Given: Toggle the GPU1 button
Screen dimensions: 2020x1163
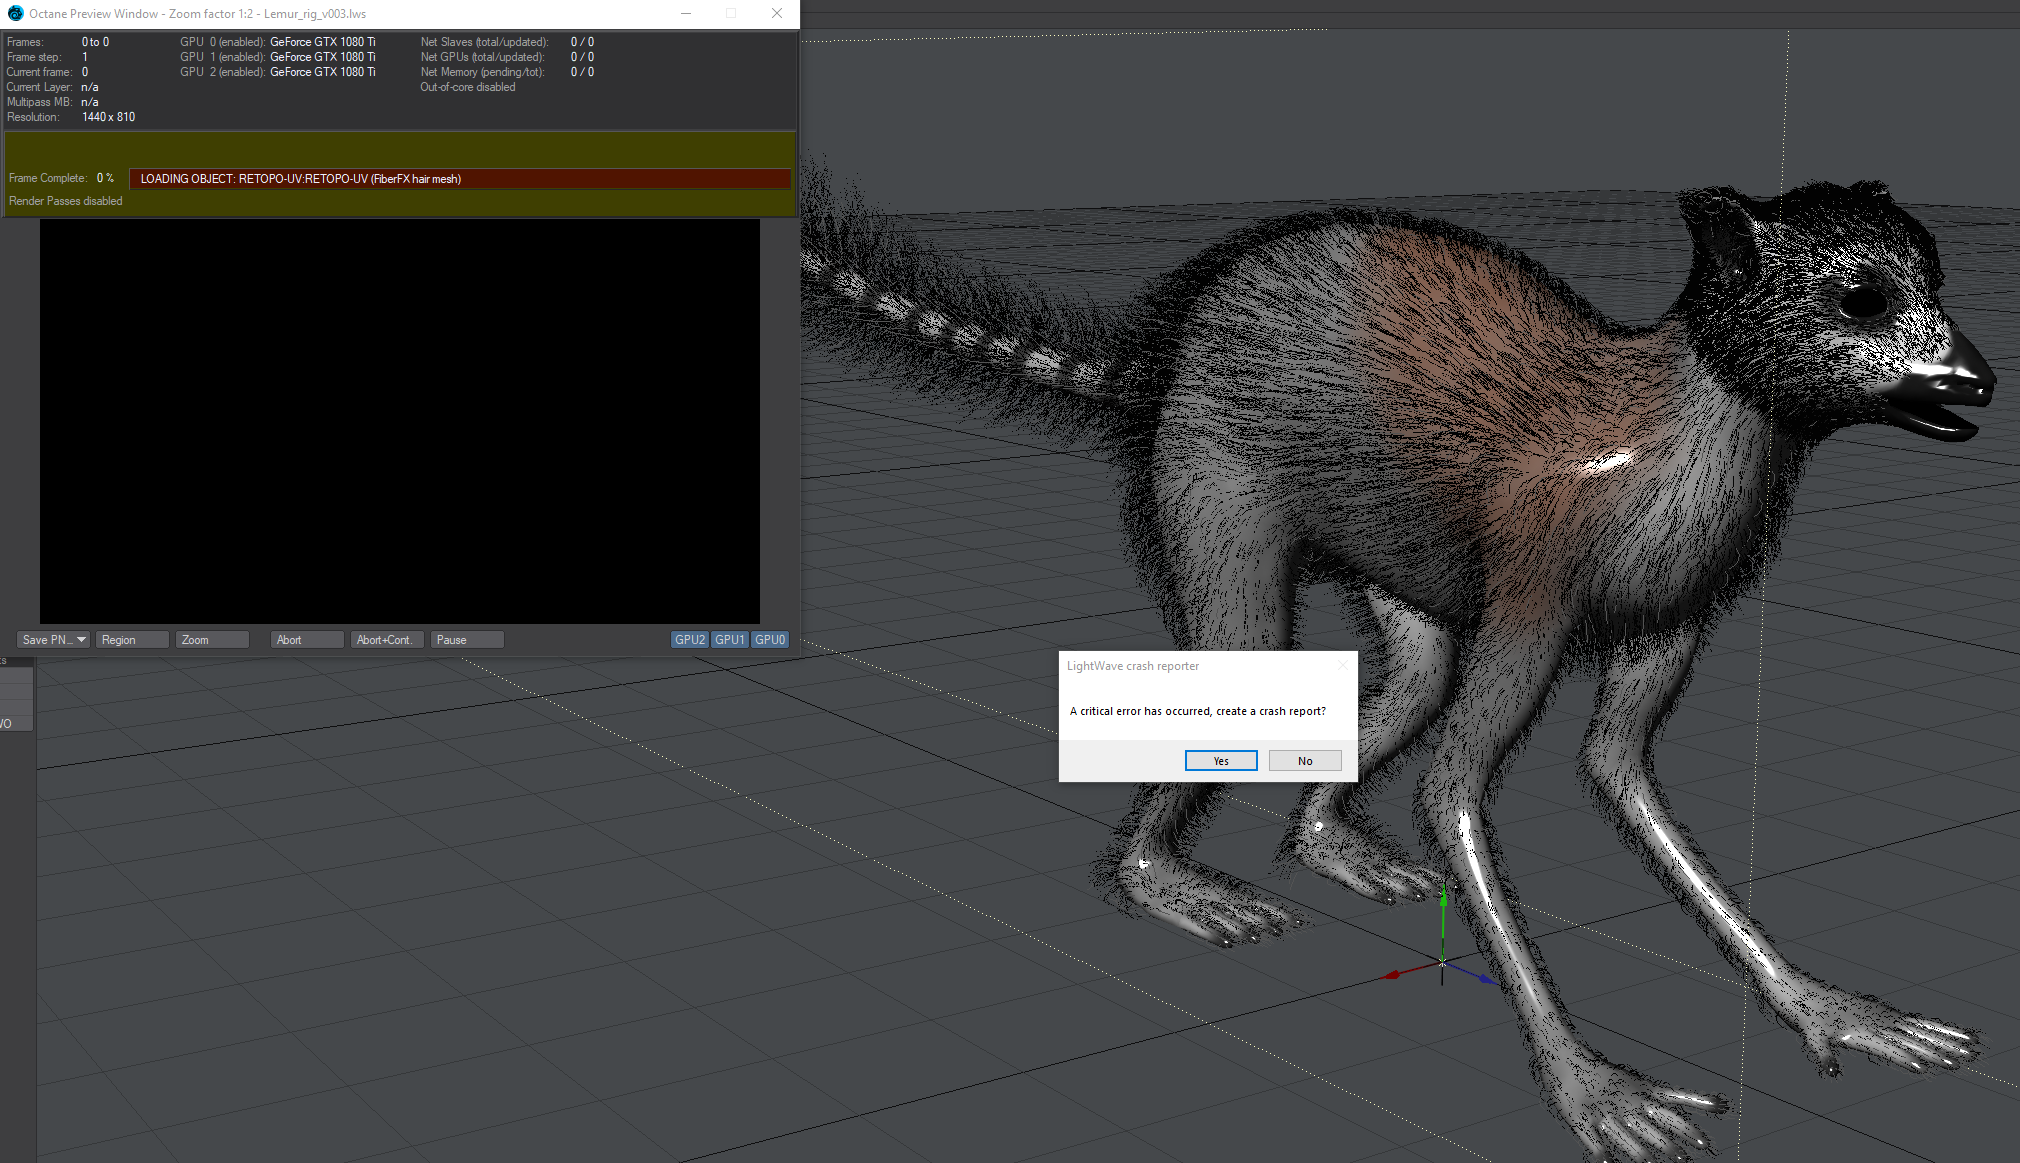Looking at the screenshot, I should [730, 640].
